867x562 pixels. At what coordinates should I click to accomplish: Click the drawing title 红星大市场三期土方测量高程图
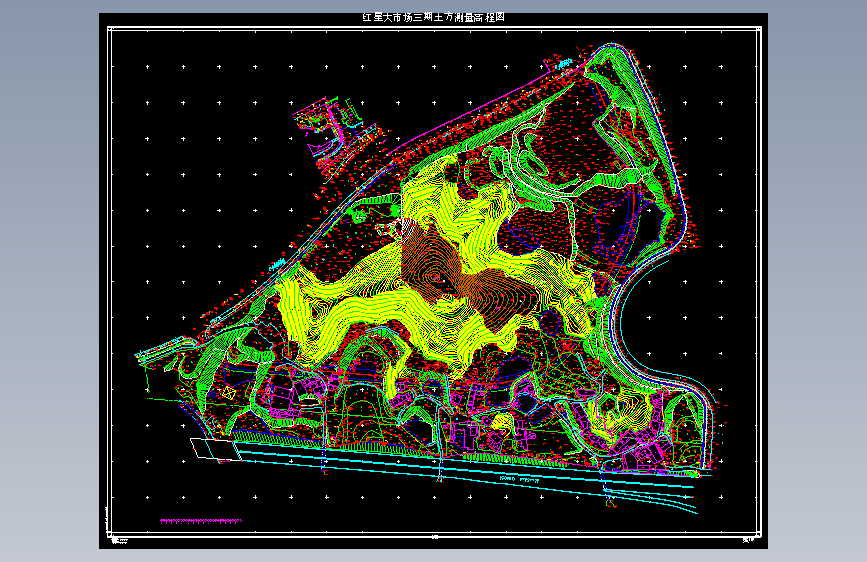pyautogui.click(x=434, y=17)
